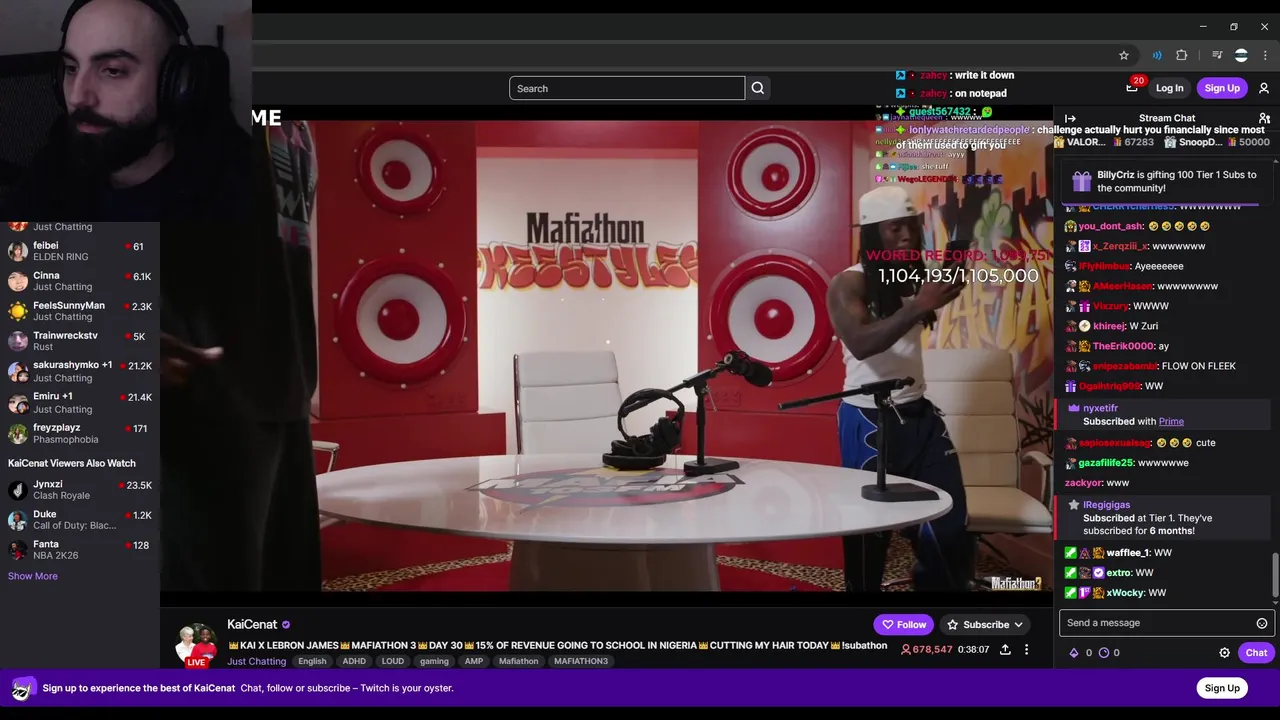Click xWocky username in chat
The image size is (1280, 720).
click(x=1125, y=593)
